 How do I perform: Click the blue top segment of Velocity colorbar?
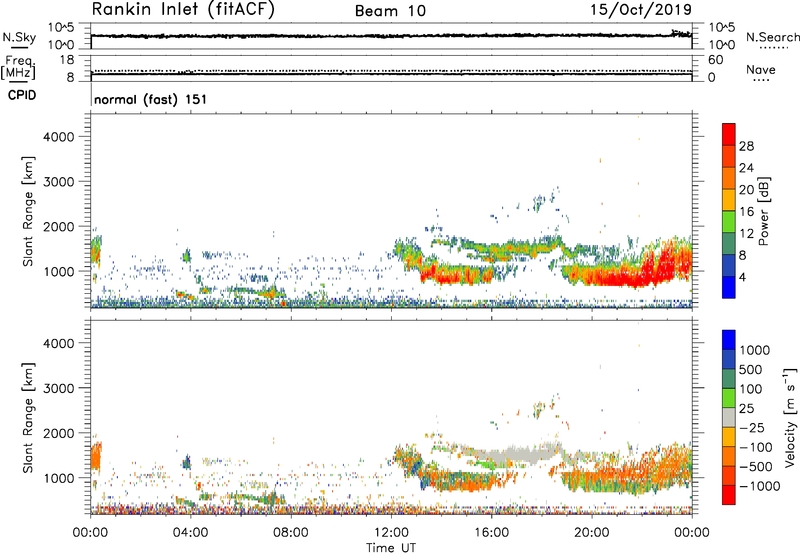729,340
